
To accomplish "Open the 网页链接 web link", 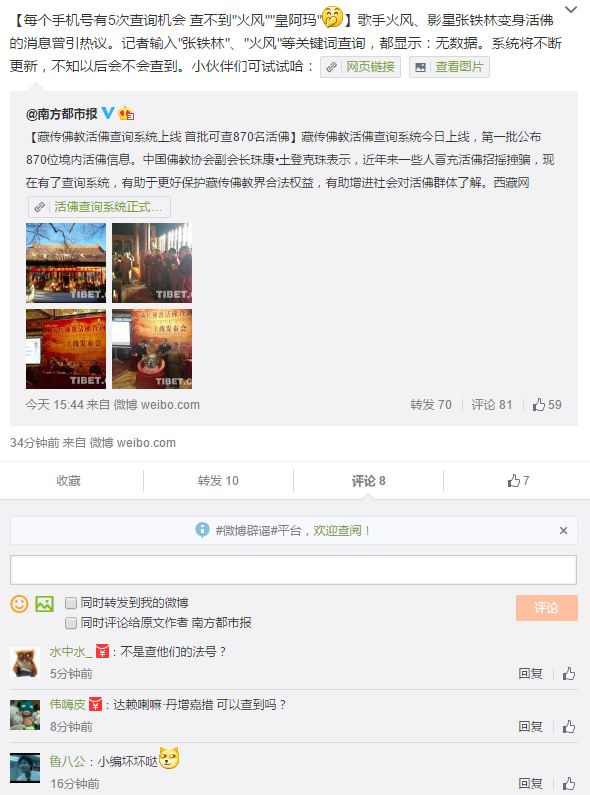I will tap(360, 67).
